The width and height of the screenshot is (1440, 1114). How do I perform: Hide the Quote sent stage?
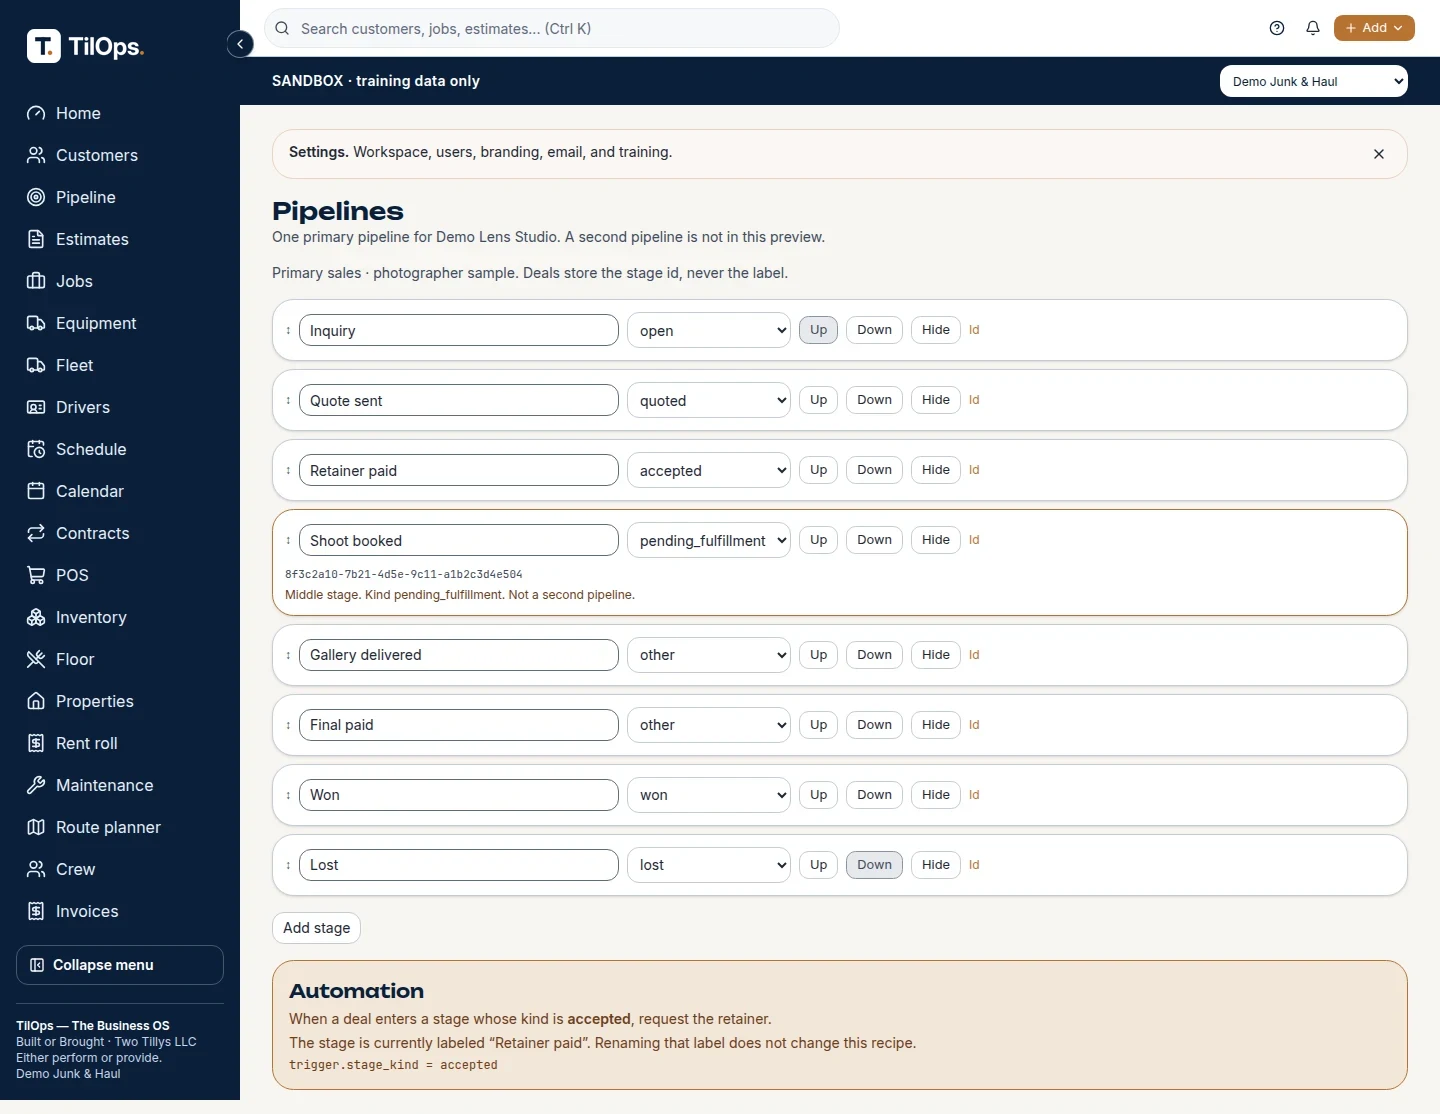point(936,400)
